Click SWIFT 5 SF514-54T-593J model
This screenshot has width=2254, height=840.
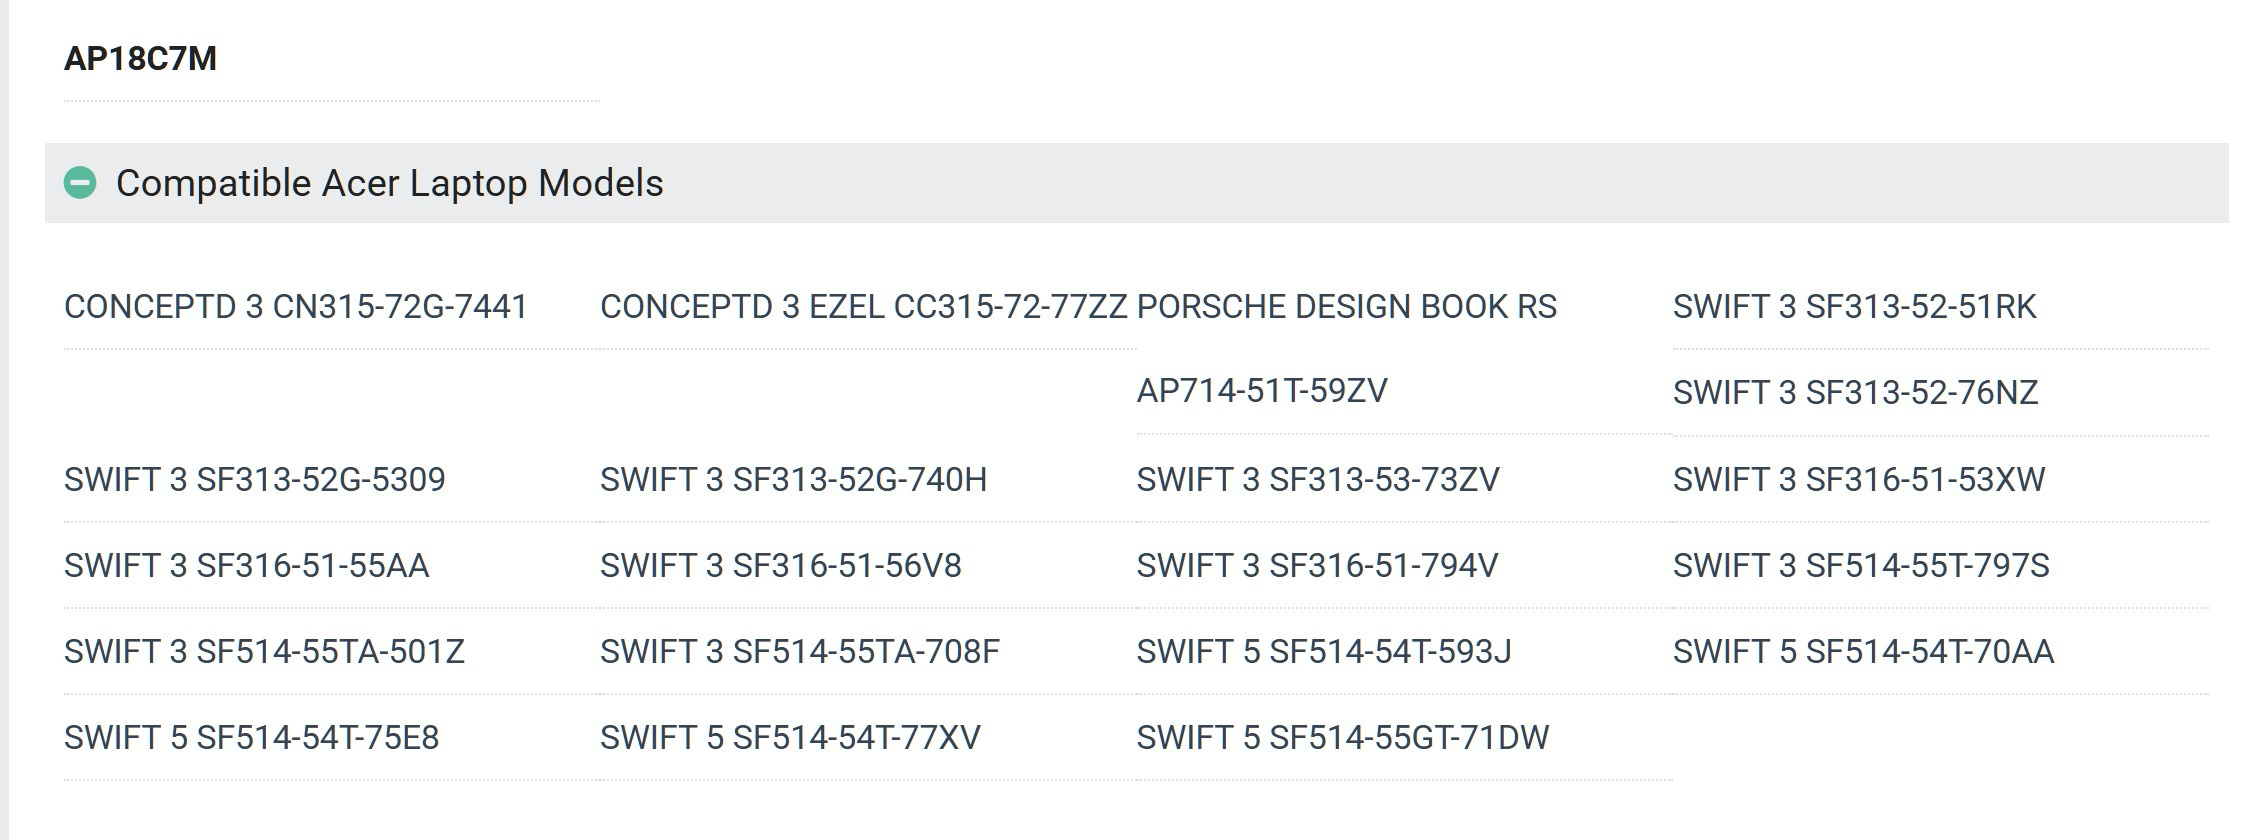point(1324,652)
